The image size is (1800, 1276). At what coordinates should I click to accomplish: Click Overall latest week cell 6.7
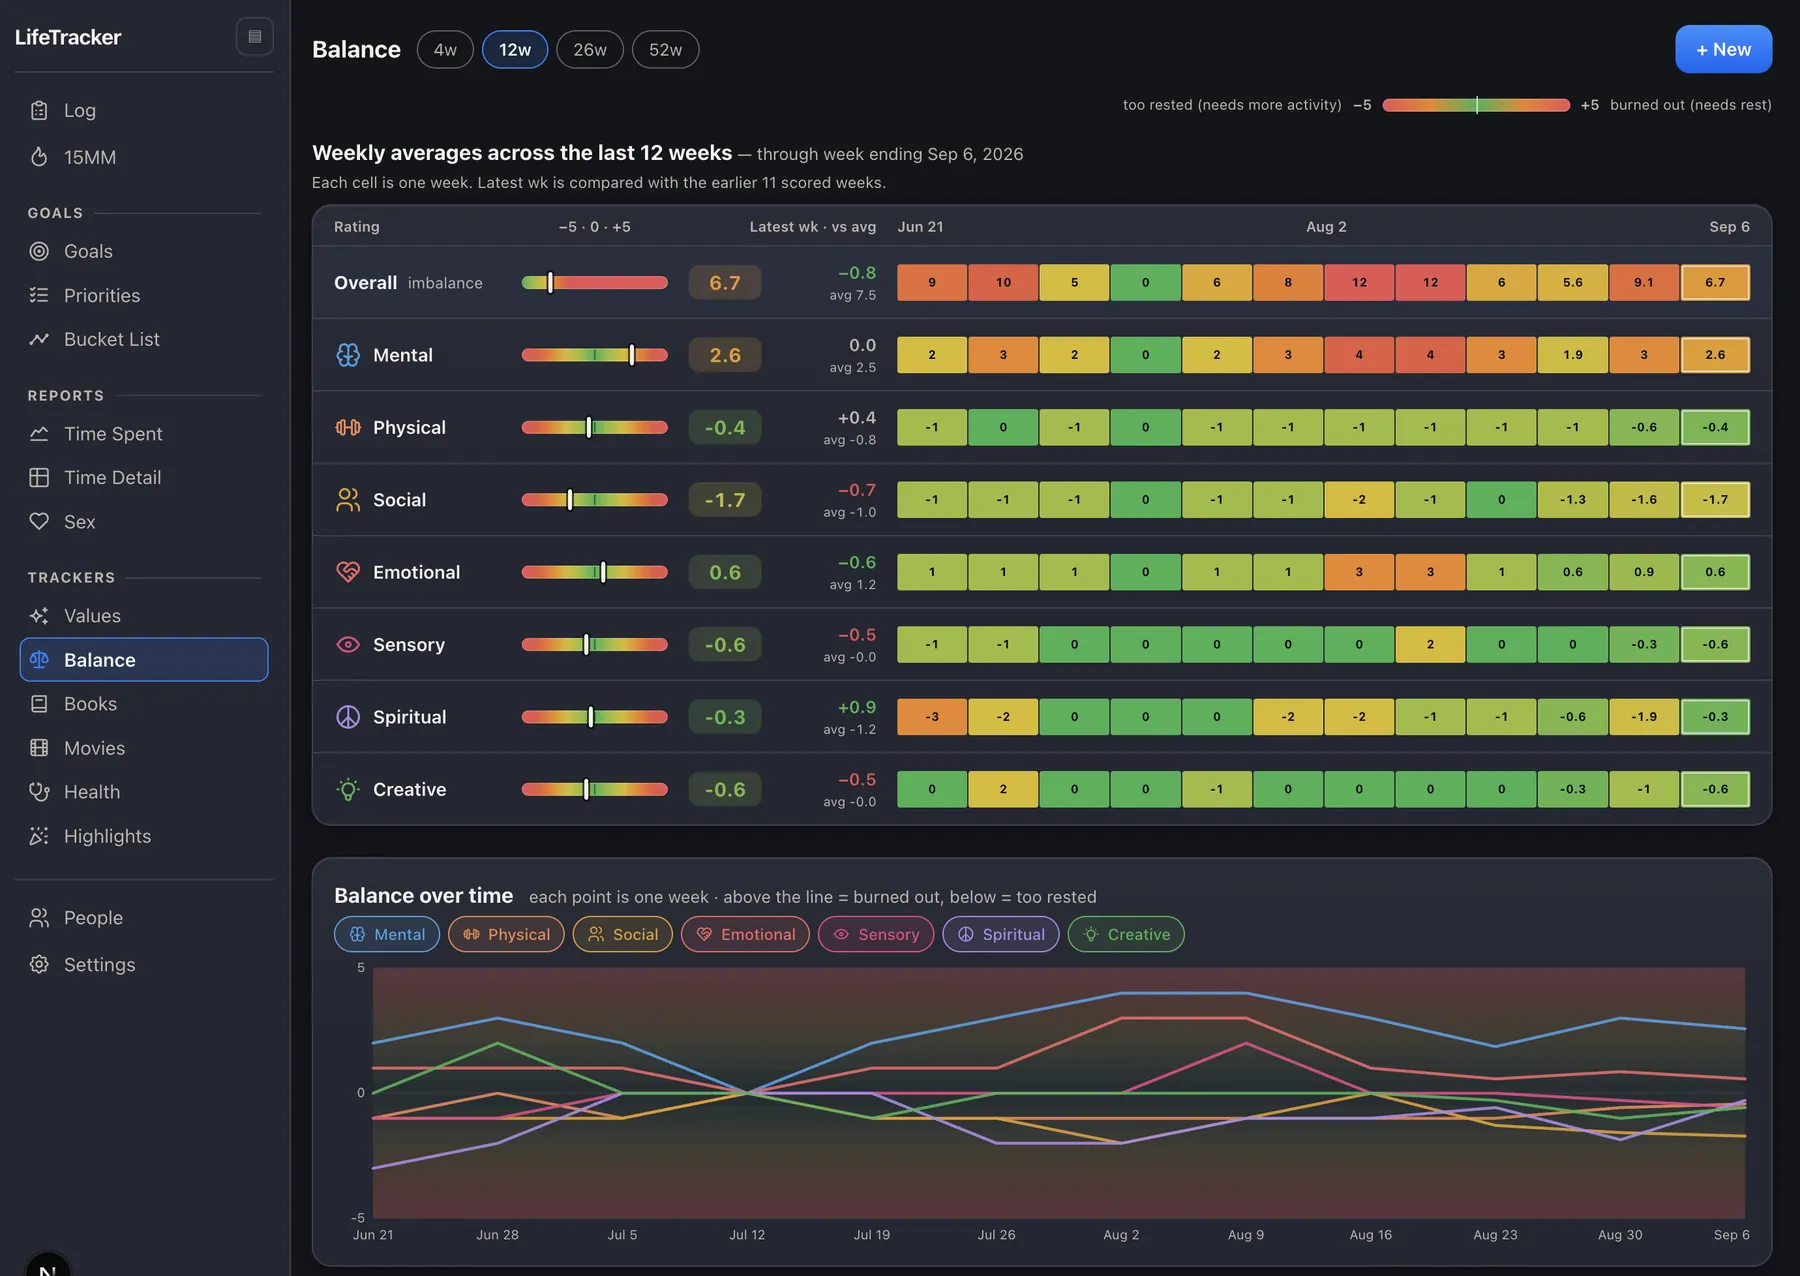tap(1715, 282)
